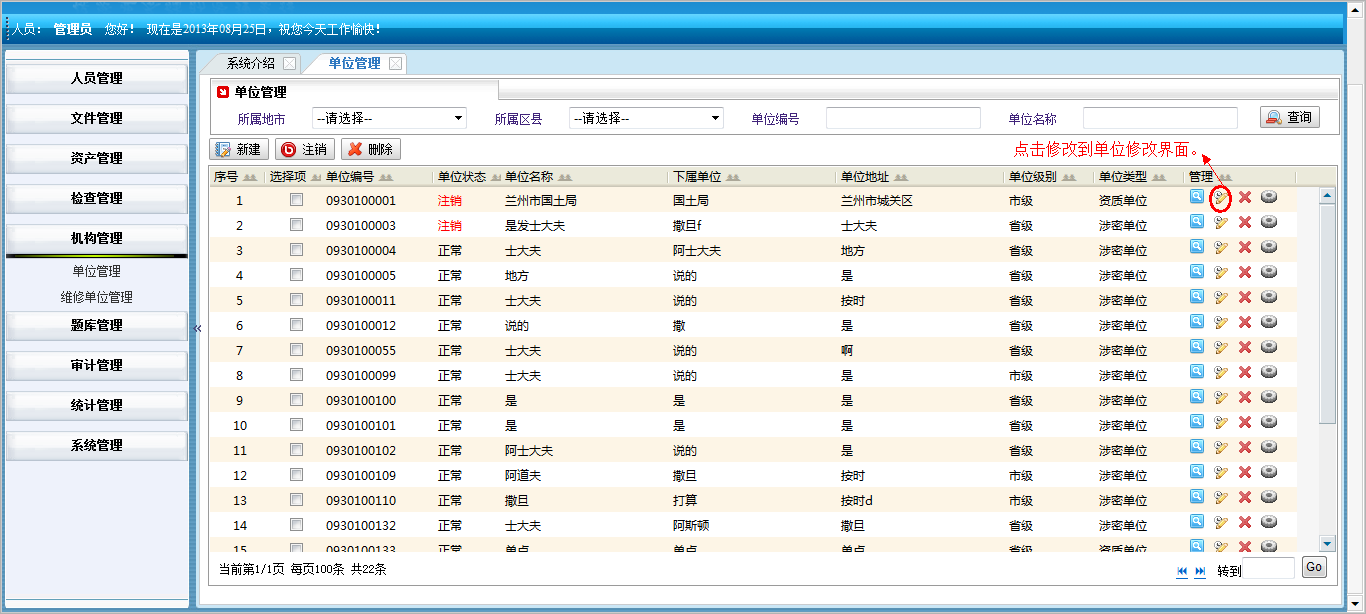View details of unit 0930100102

point(1197,447)
